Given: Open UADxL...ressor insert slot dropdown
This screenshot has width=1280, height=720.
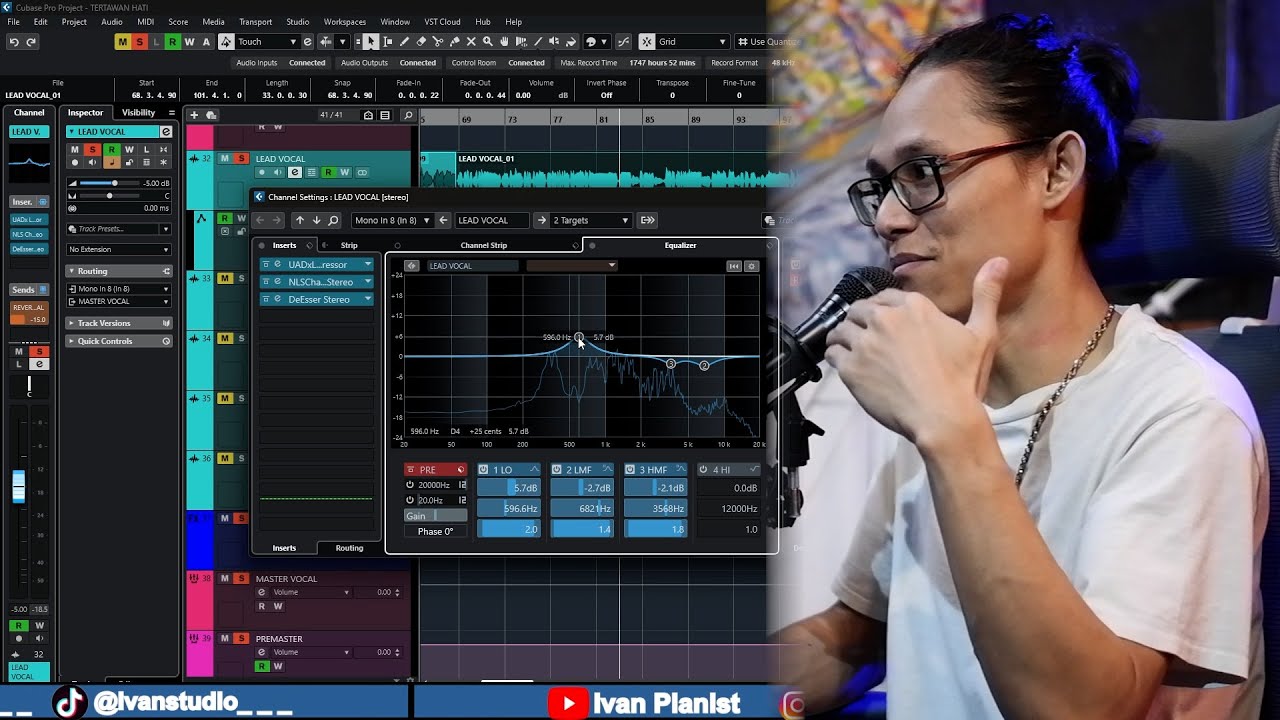Looking at the screenshot, I should (368, 265).
